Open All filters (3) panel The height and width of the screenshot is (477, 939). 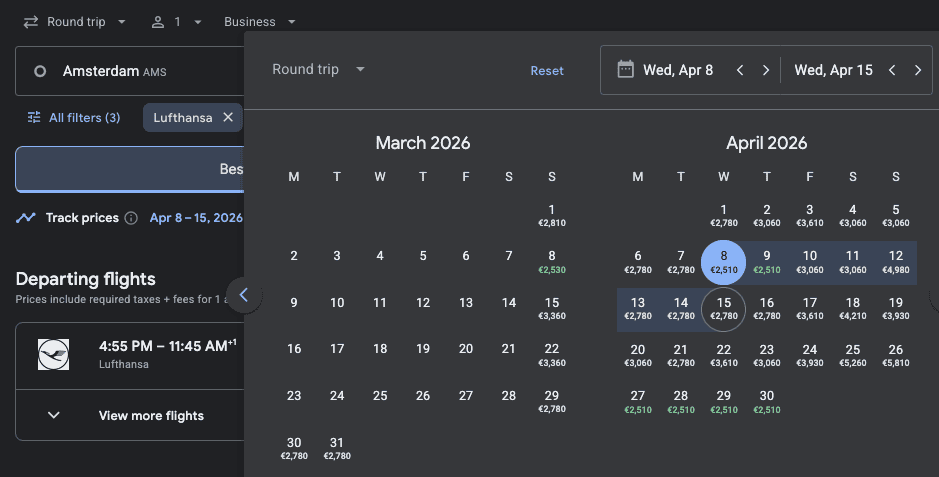pyautogui.click(x=74, y=118)
